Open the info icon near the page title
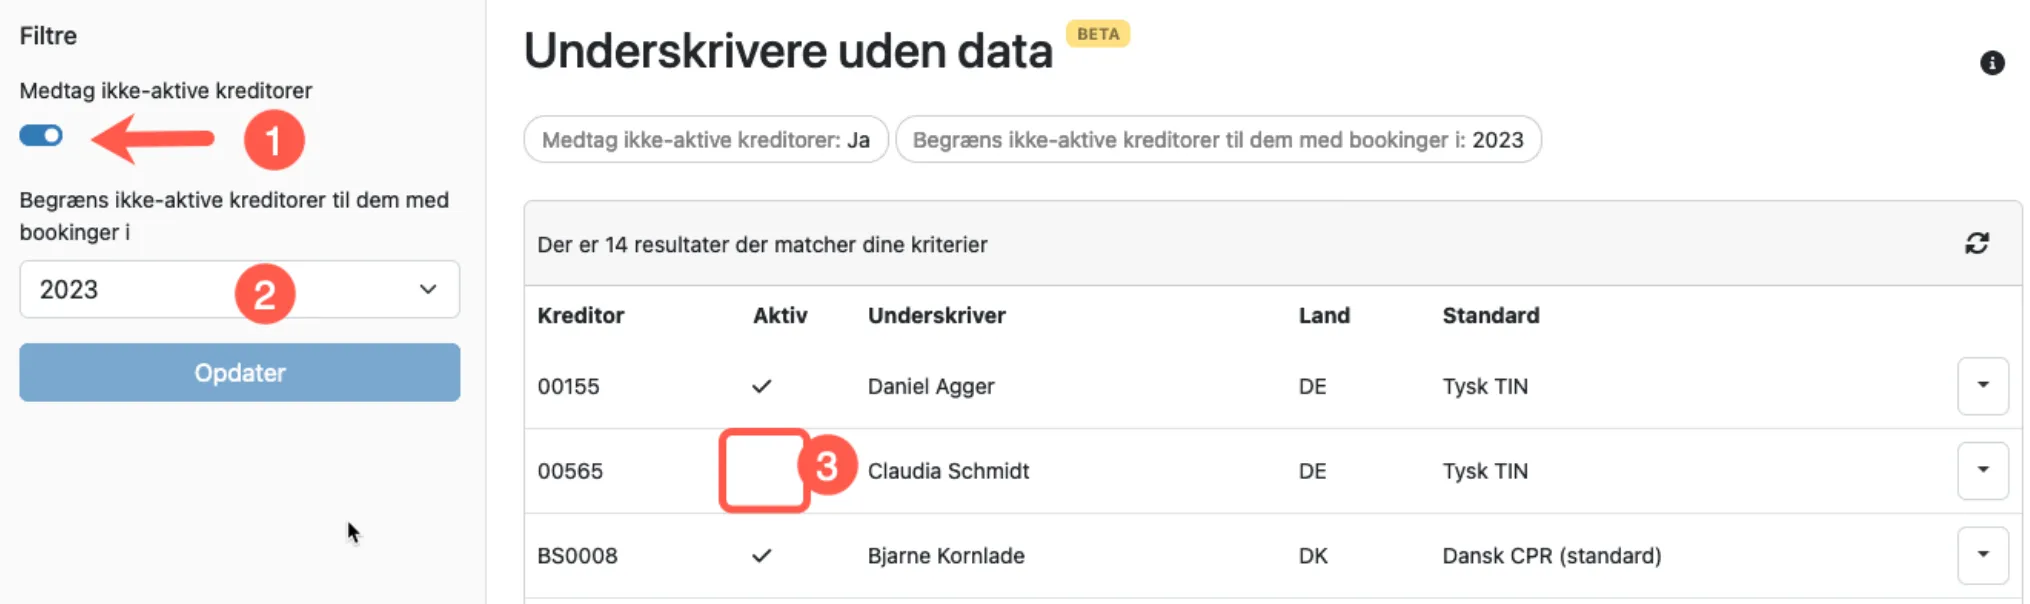This screenshot has width=2030, height=604. coord(1993,63)
